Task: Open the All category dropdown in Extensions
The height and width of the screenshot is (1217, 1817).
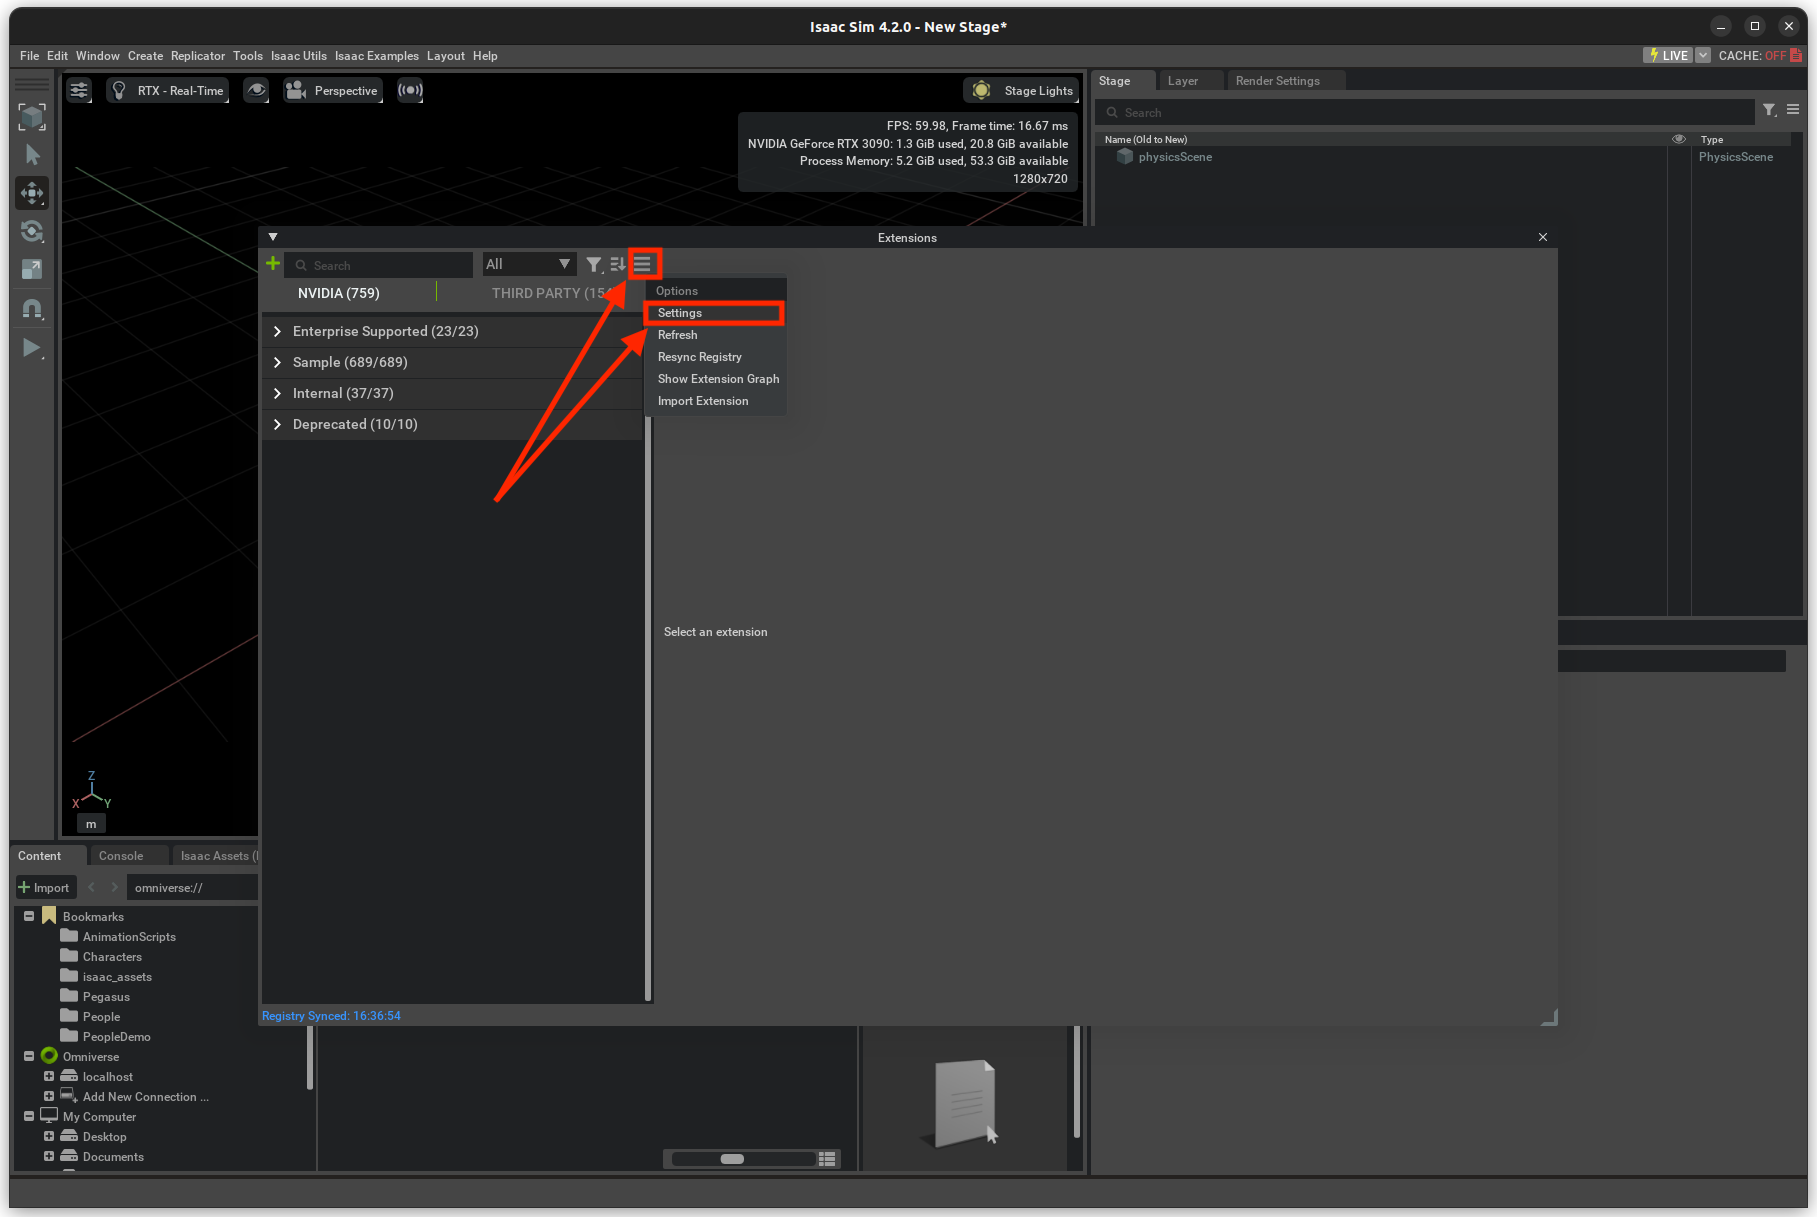Action: pyautogui.click(x=528, y=263)
